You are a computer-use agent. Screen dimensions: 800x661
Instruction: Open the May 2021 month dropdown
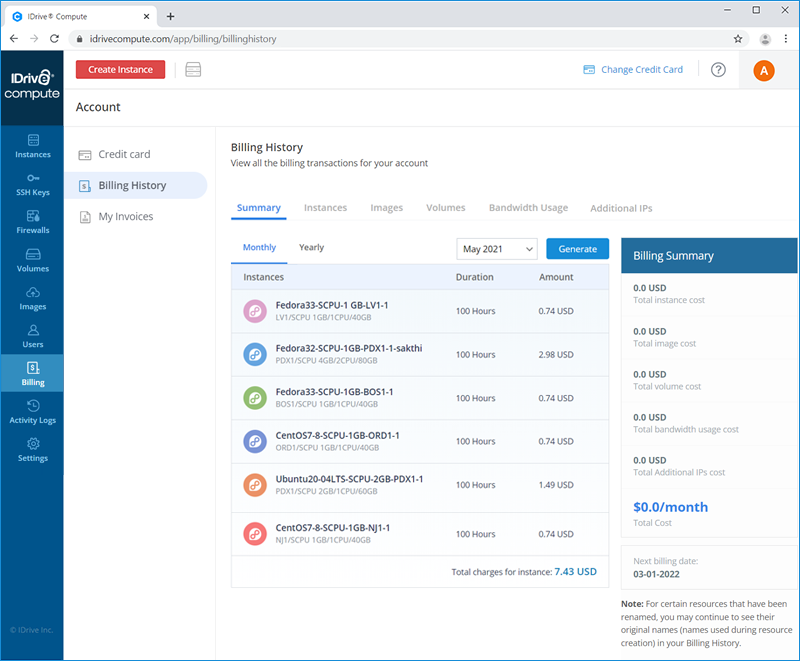tap(497, 249)
